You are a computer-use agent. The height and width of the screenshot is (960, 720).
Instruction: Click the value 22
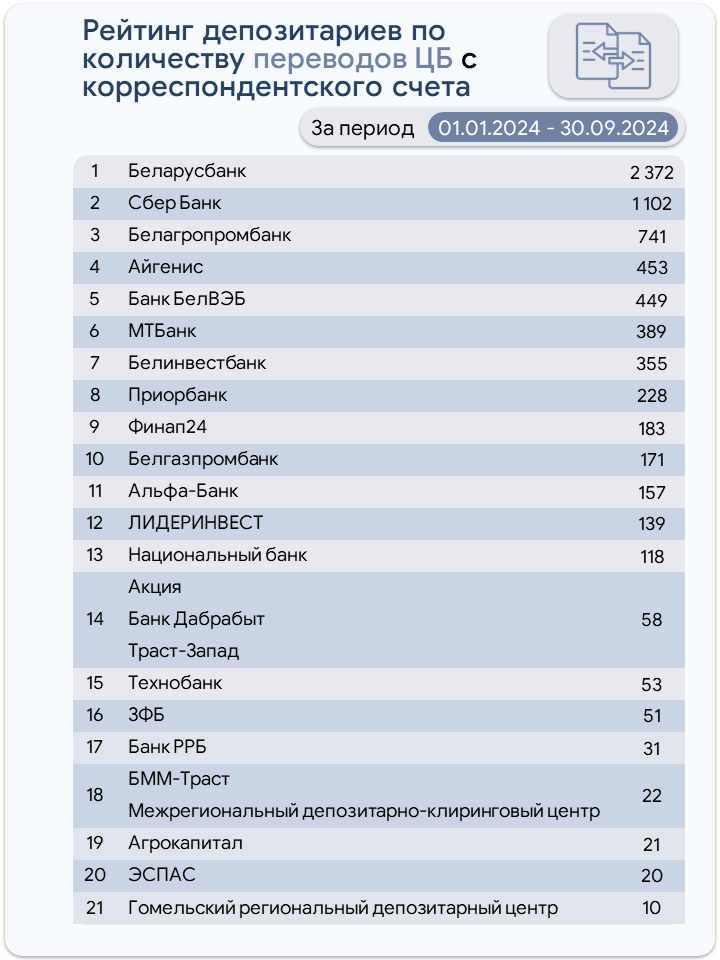651,796
